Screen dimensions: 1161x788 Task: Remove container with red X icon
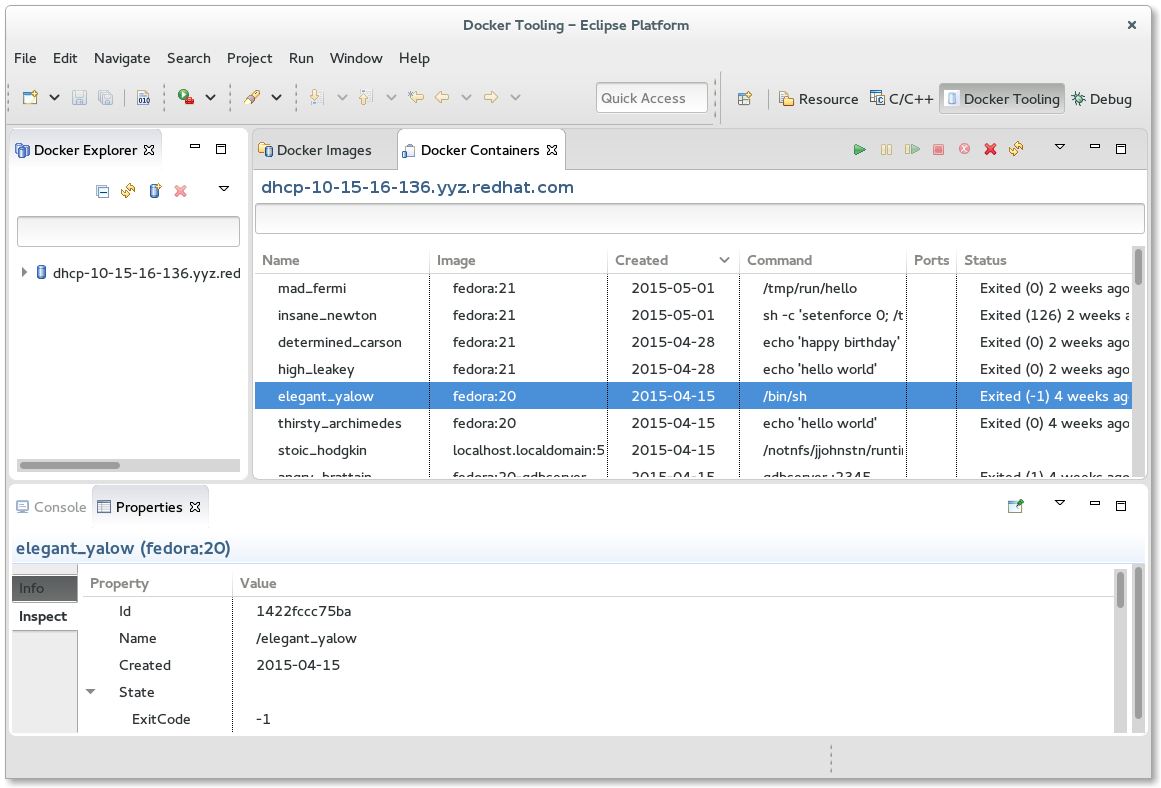[990, 150]
